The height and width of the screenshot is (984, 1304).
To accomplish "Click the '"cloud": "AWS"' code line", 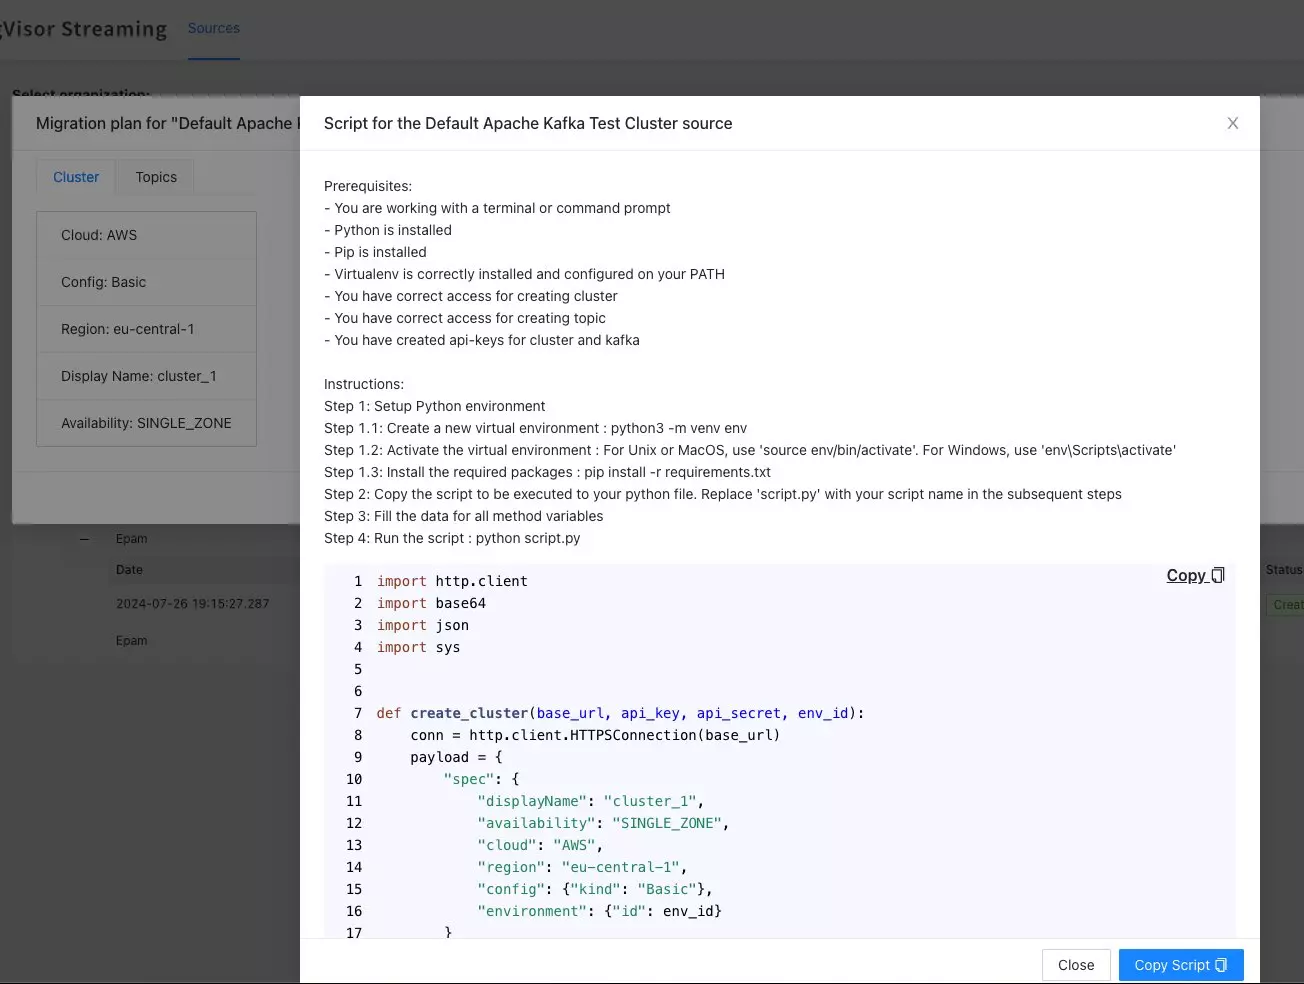I will coord(540,845).
